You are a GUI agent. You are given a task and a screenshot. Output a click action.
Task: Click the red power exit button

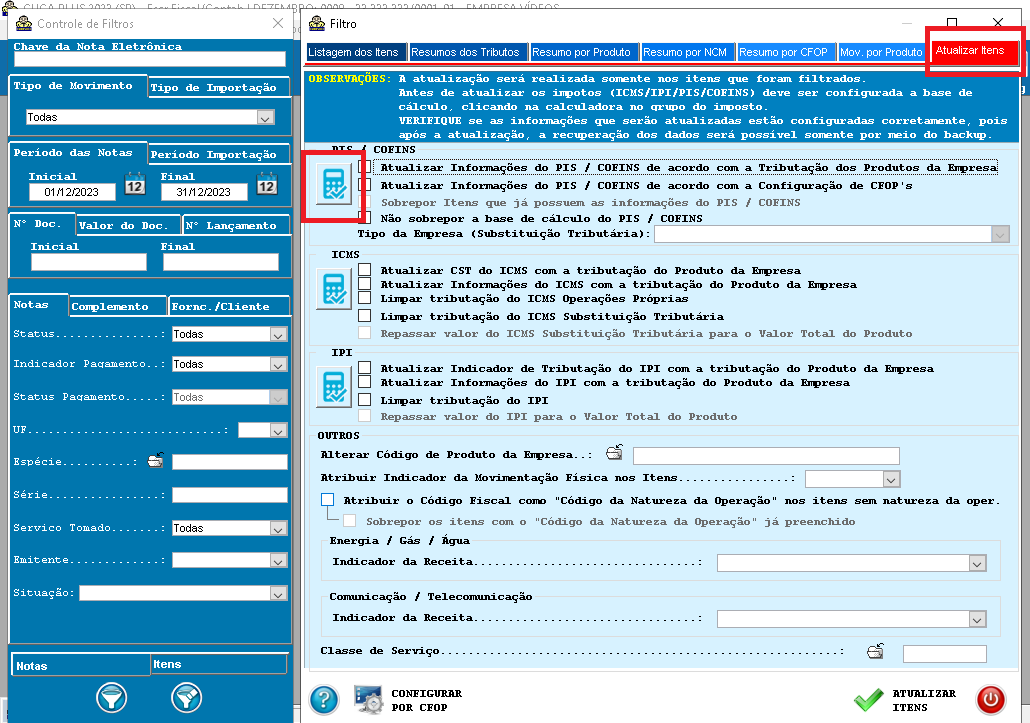tap(991, 699)
